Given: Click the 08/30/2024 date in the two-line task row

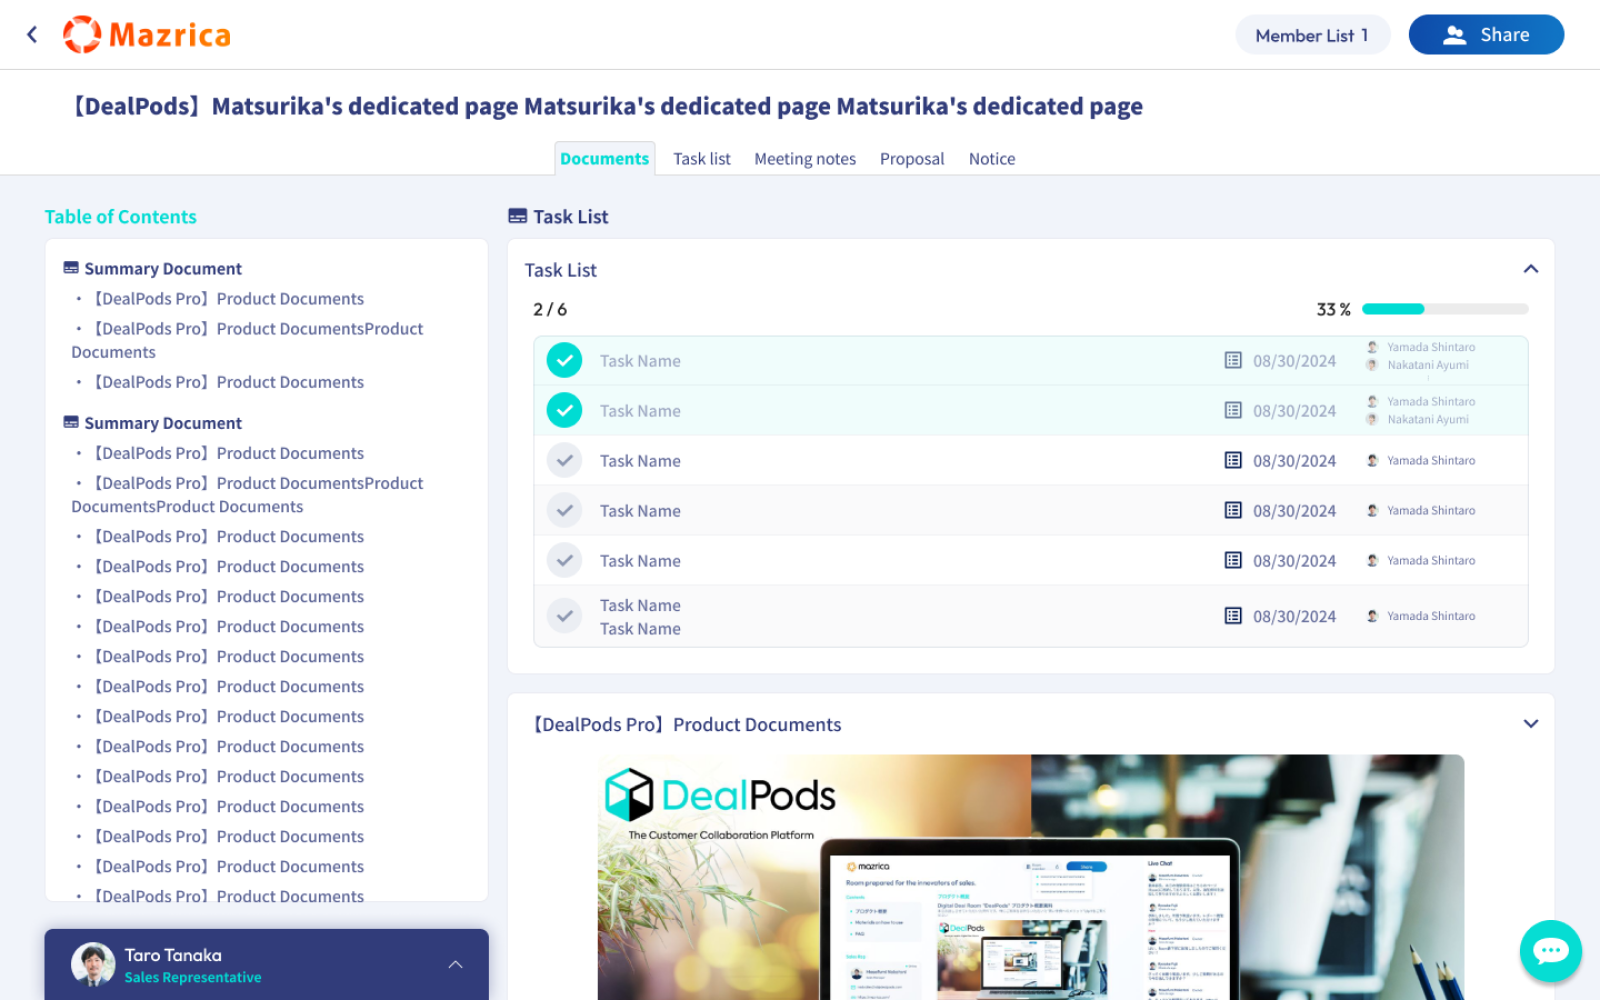Looking at the screenshot, I should click(1294, 616).
